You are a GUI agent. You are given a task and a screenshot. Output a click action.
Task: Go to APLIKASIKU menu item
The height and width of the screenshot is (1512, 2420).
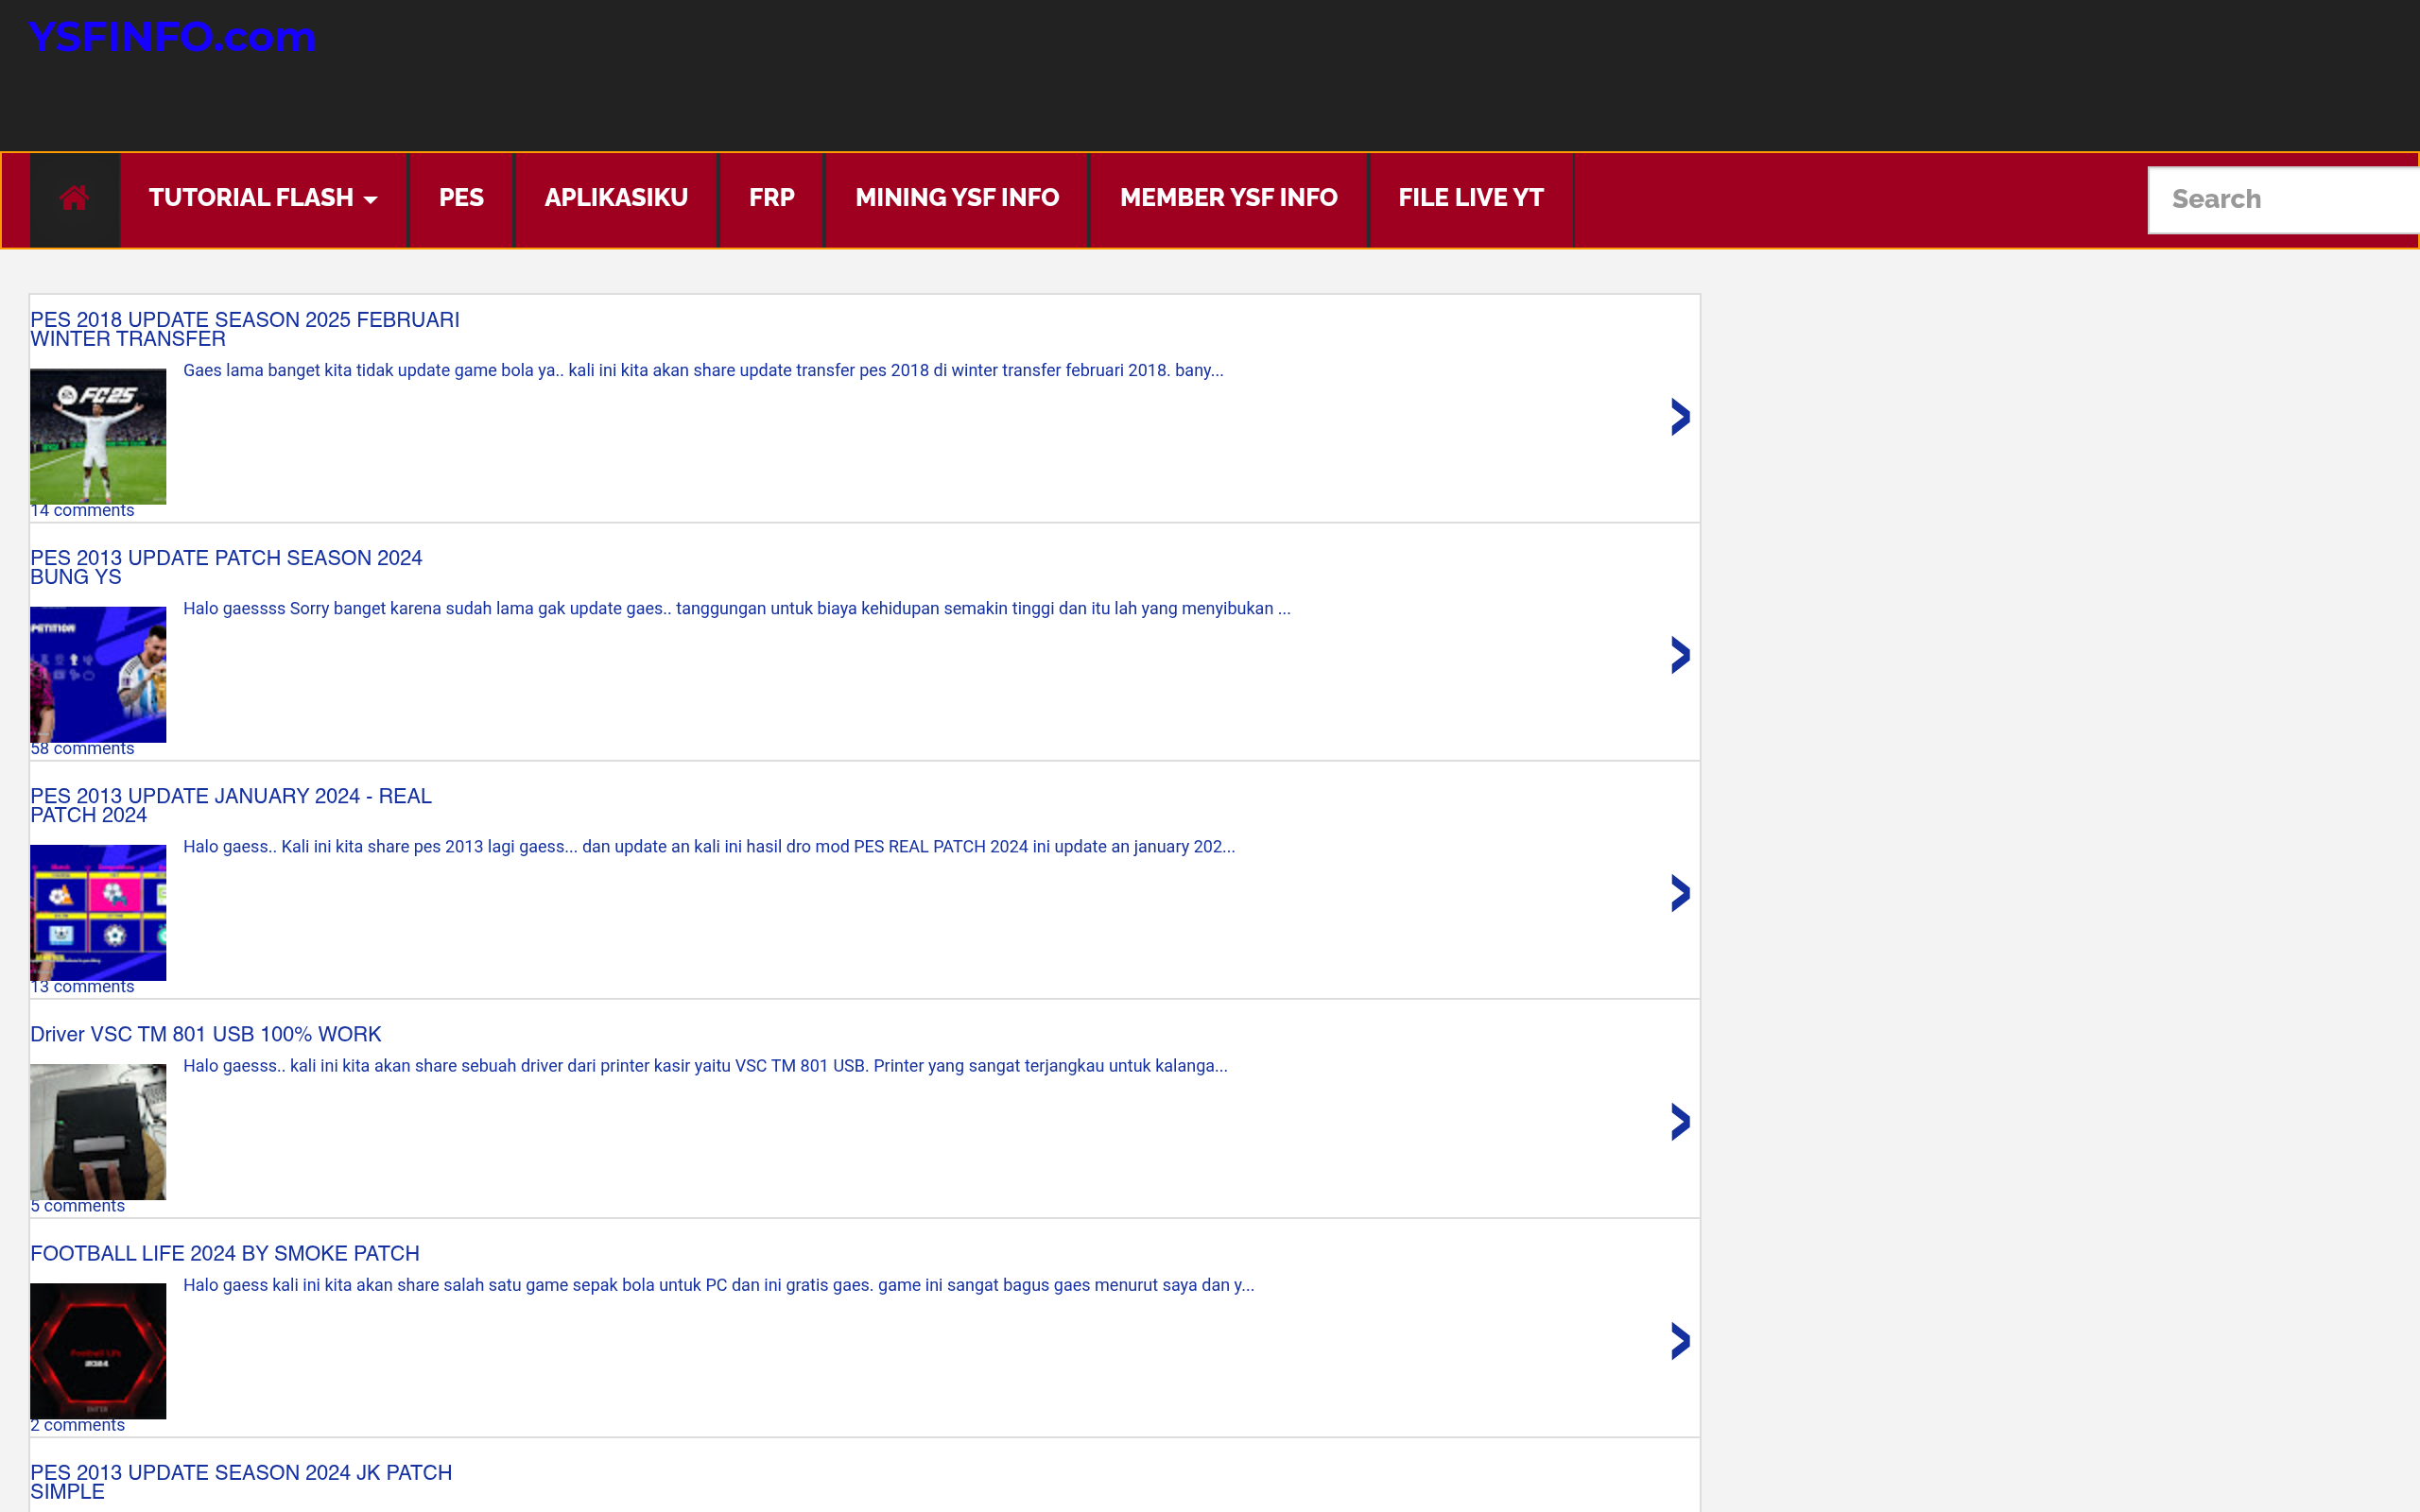(616, 198)
